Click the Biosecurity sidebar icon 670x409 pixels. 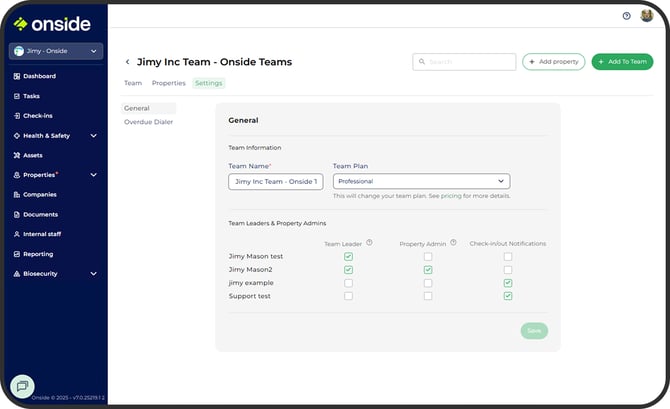[17, 274]
